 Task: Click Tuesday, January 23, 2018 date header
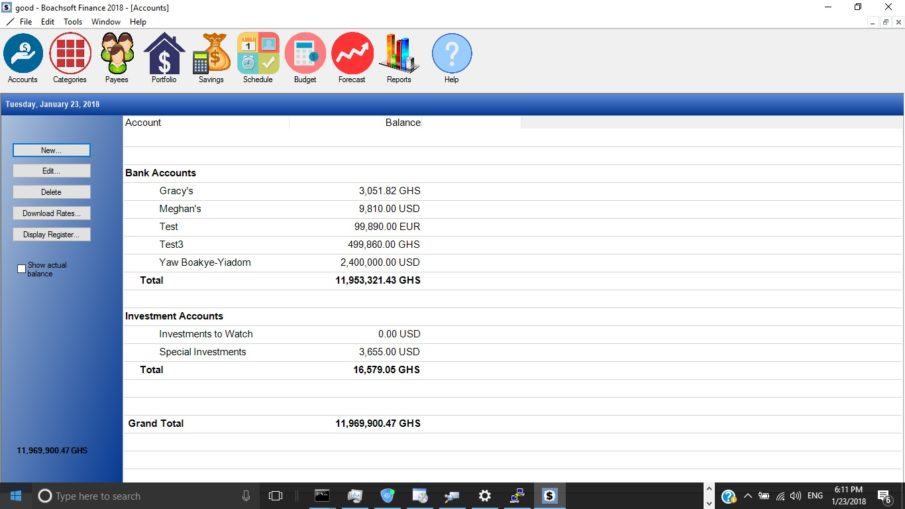tap(53, 104)
